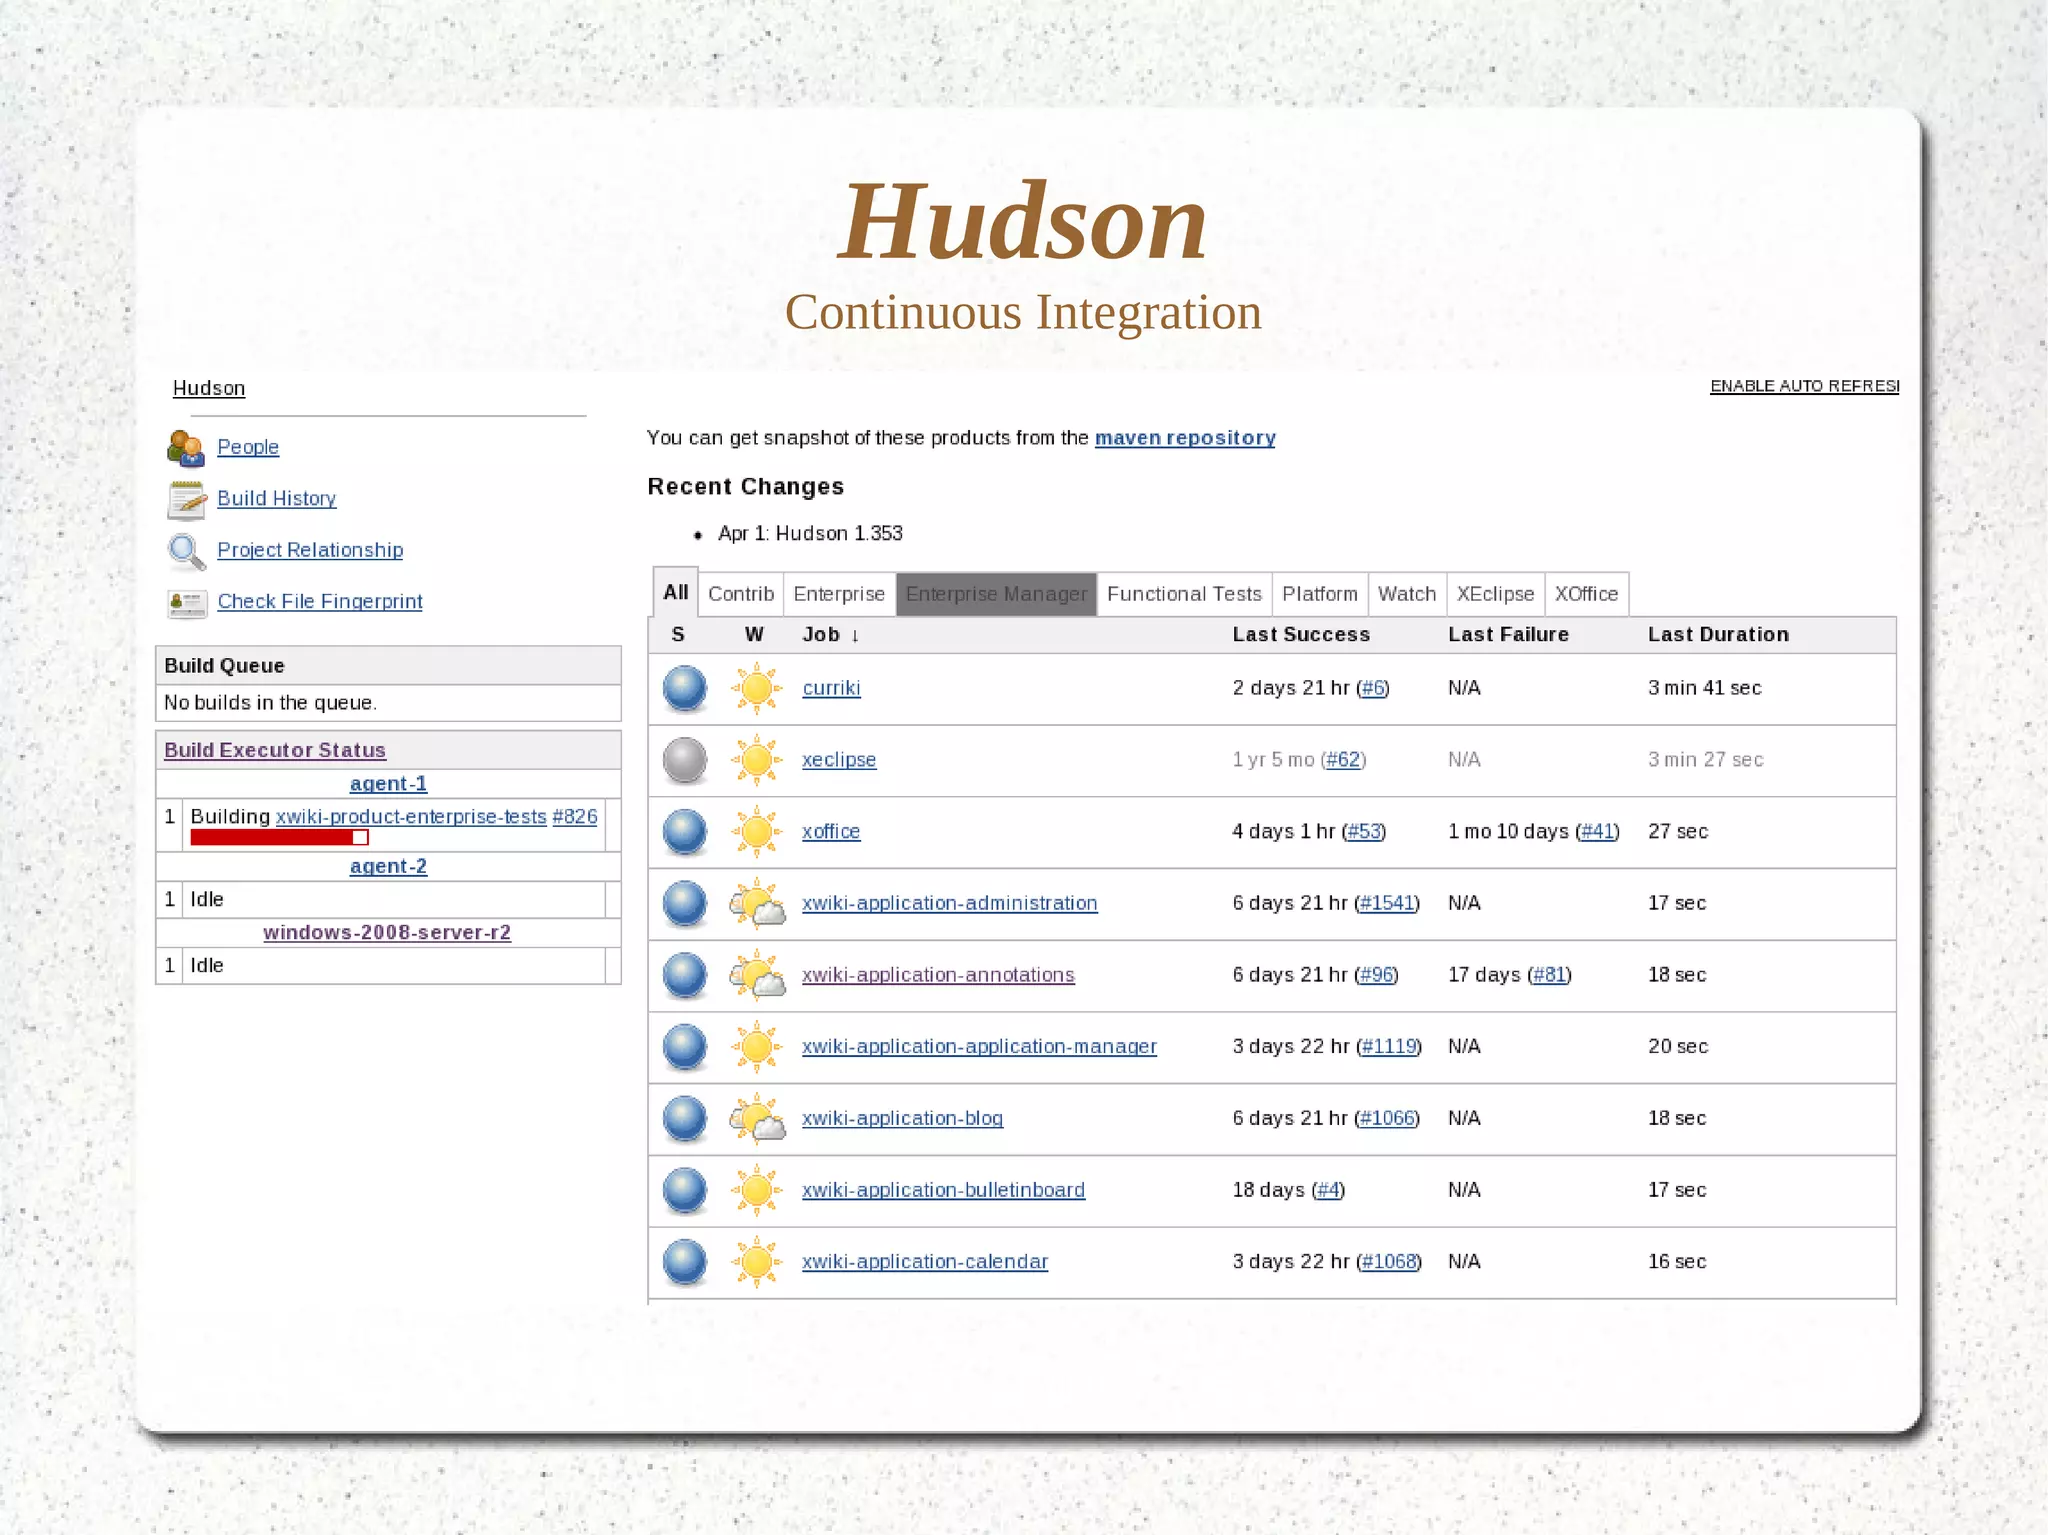Open the maven repository link

(x=1185, y=438)
